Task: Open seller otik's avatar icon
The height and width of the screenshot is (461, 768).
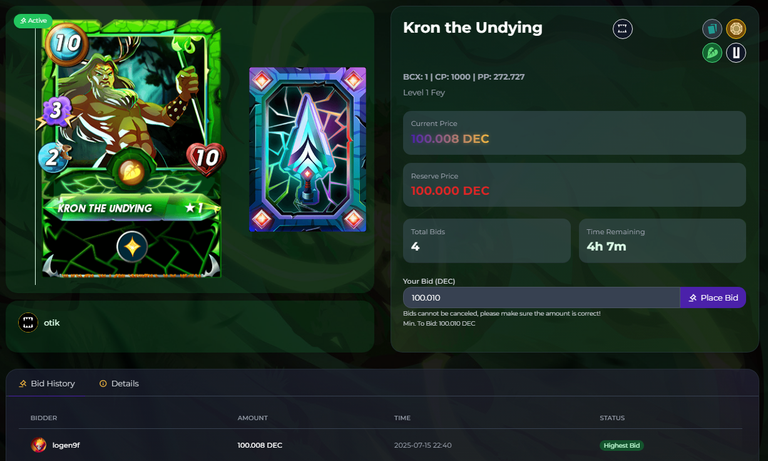Action: pyautogui.click(x=28, y=322)
